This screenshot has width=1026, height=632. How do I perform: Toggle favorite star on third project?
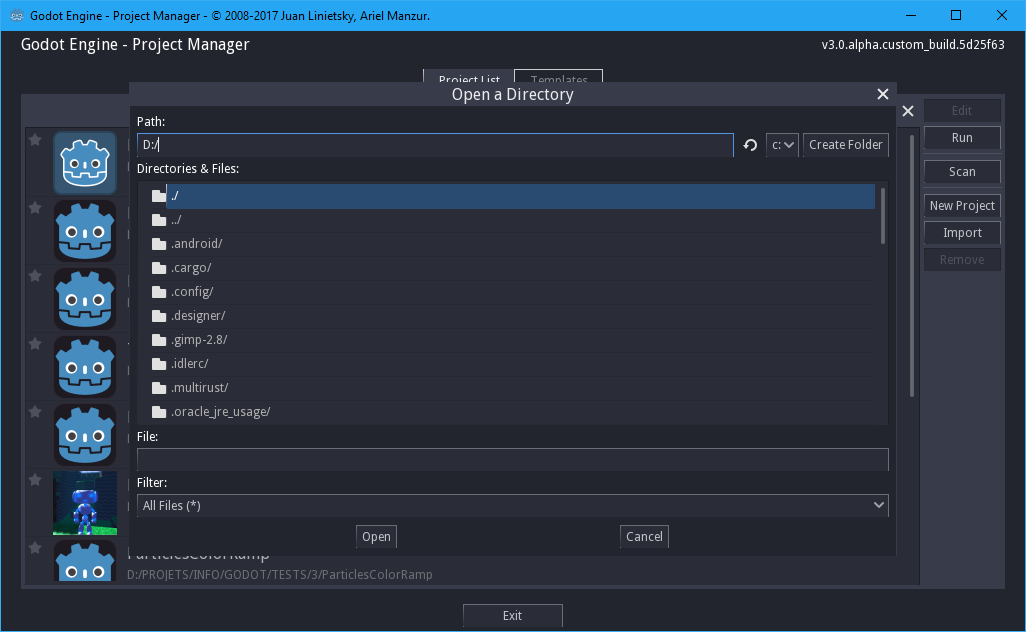click(35, 275)
